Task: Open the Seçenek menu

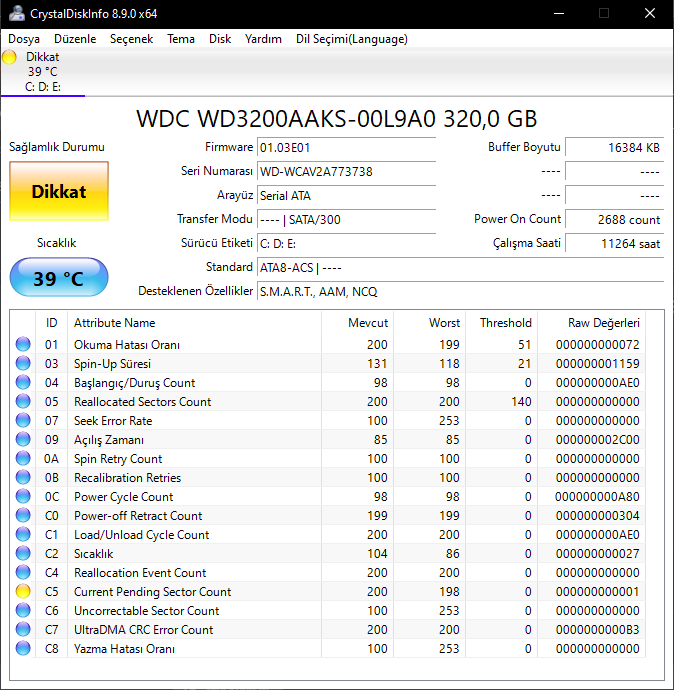Action: pos(131,39)
